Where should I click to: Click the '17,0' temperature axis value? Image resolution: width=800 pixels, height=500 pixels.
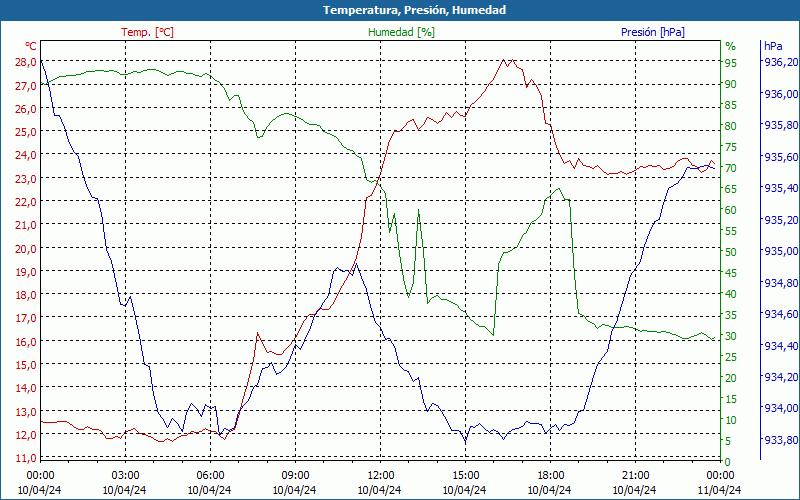[26, 318]
